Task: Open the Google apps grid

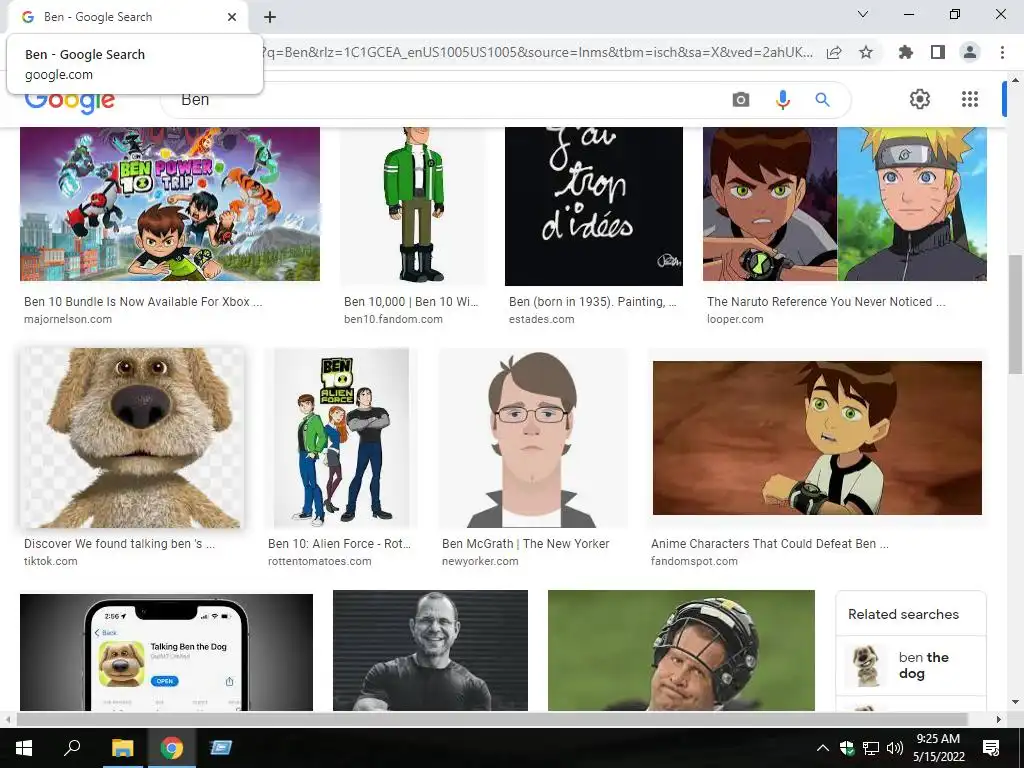Action: [970, 99]
